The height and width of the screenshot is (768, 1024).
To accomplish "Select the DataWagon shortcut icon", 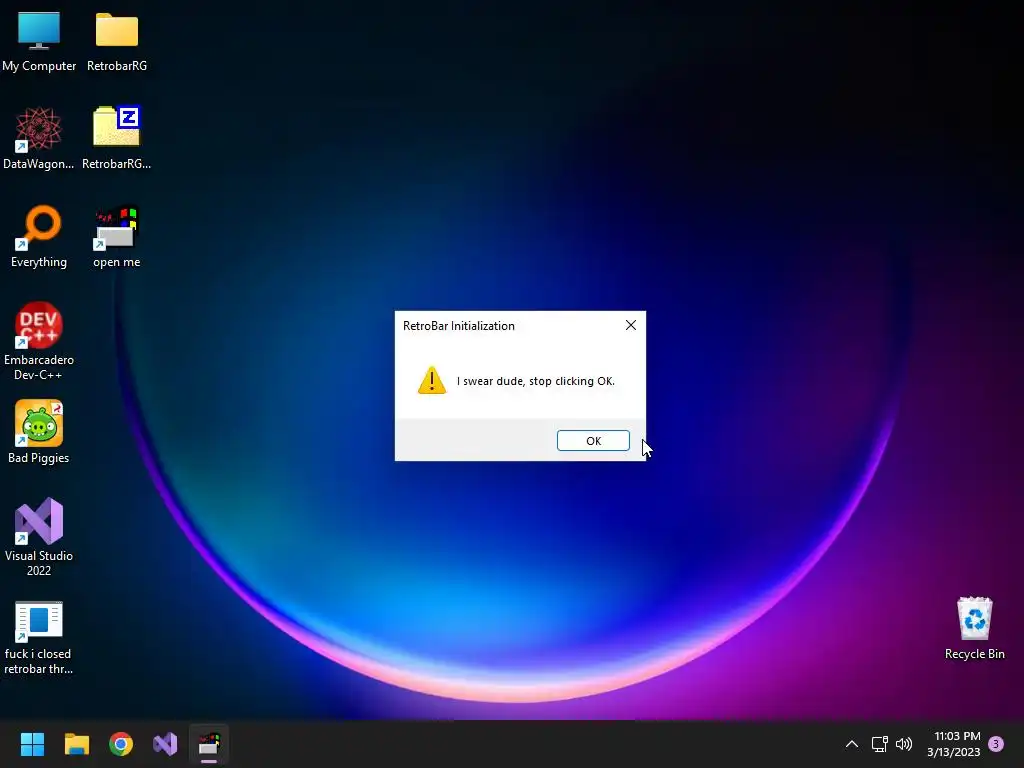I will point(39,138).
